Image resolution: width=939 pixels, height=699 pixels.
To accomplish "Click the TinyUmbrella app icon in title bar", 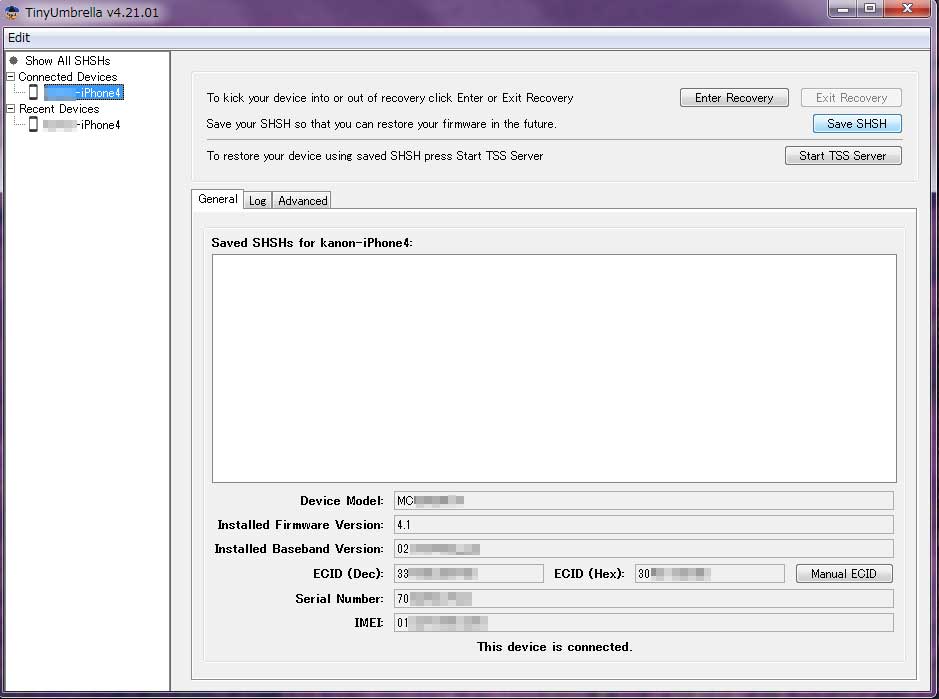I will pos(12,12).
